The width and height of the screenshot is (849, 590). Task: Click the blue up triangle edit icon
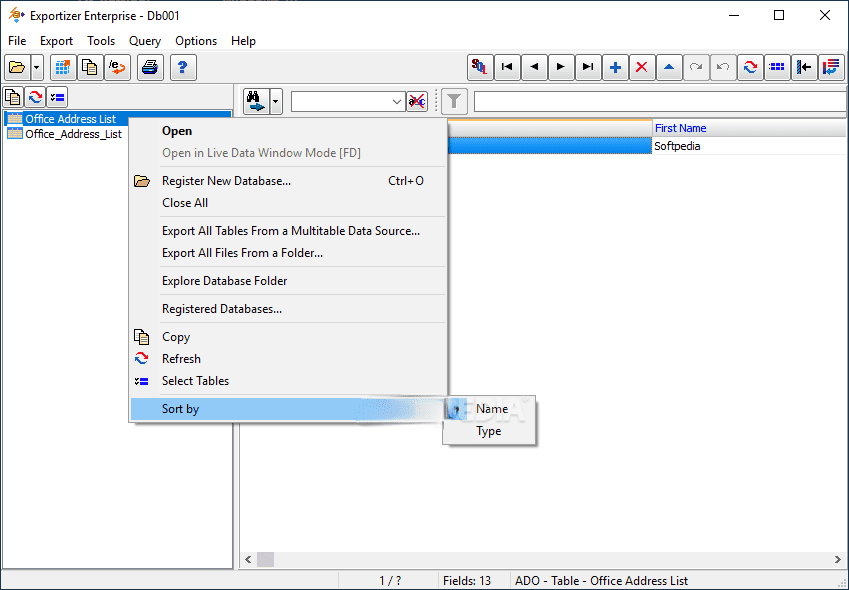(x=669, y=68)
